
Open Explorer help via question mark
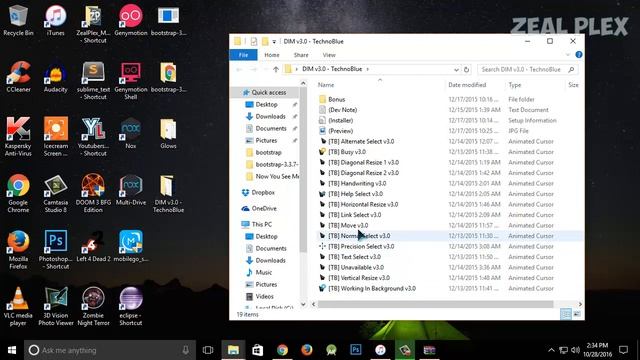click(x=578, y=55)
